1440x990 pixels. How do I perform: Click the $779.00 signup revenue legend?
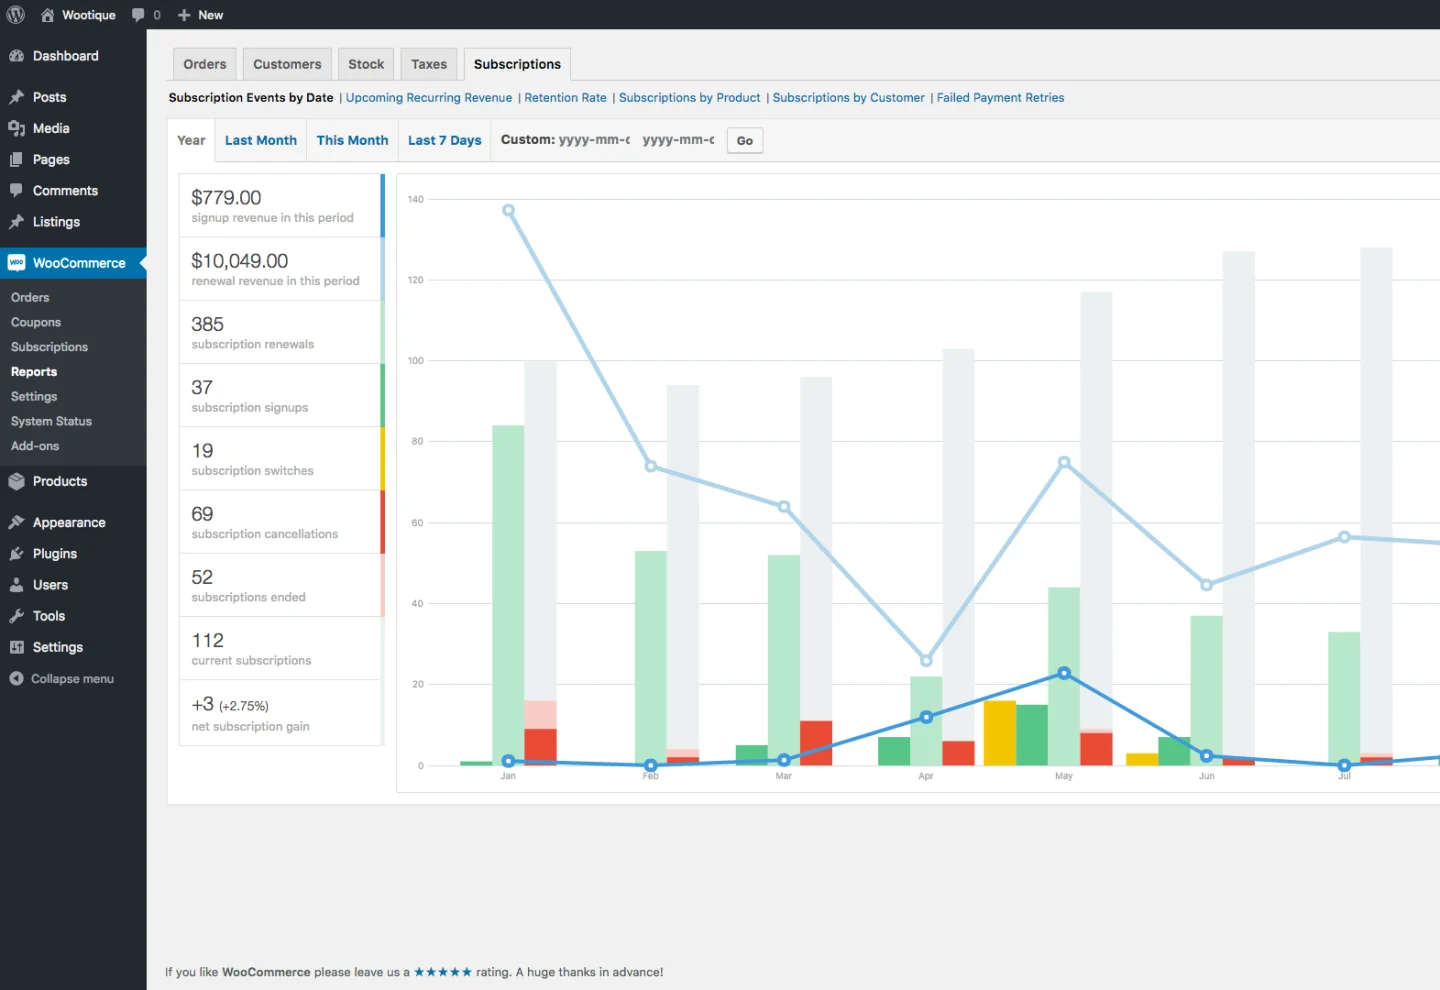[282, 206]
